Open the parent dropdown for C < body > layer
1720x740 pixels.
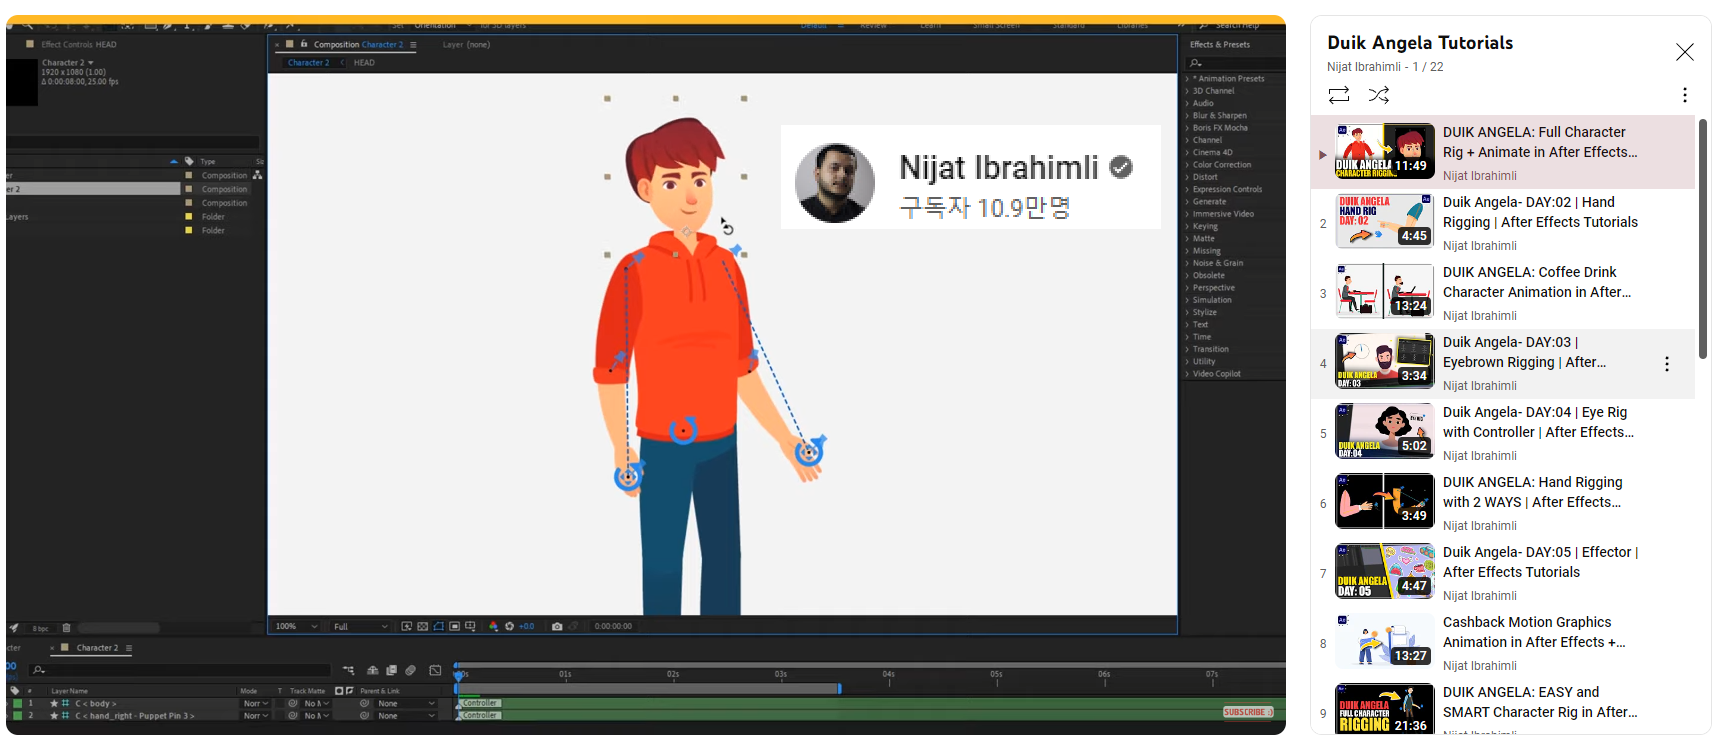[x=406, y=704]
